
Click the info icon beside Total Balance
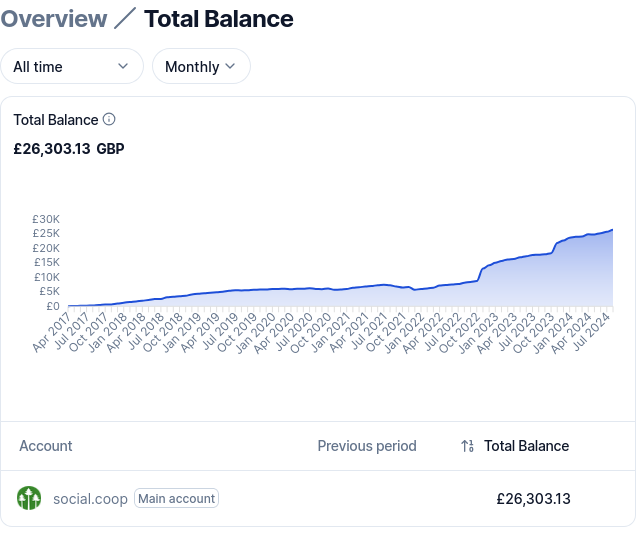click(x=110, y=120)
